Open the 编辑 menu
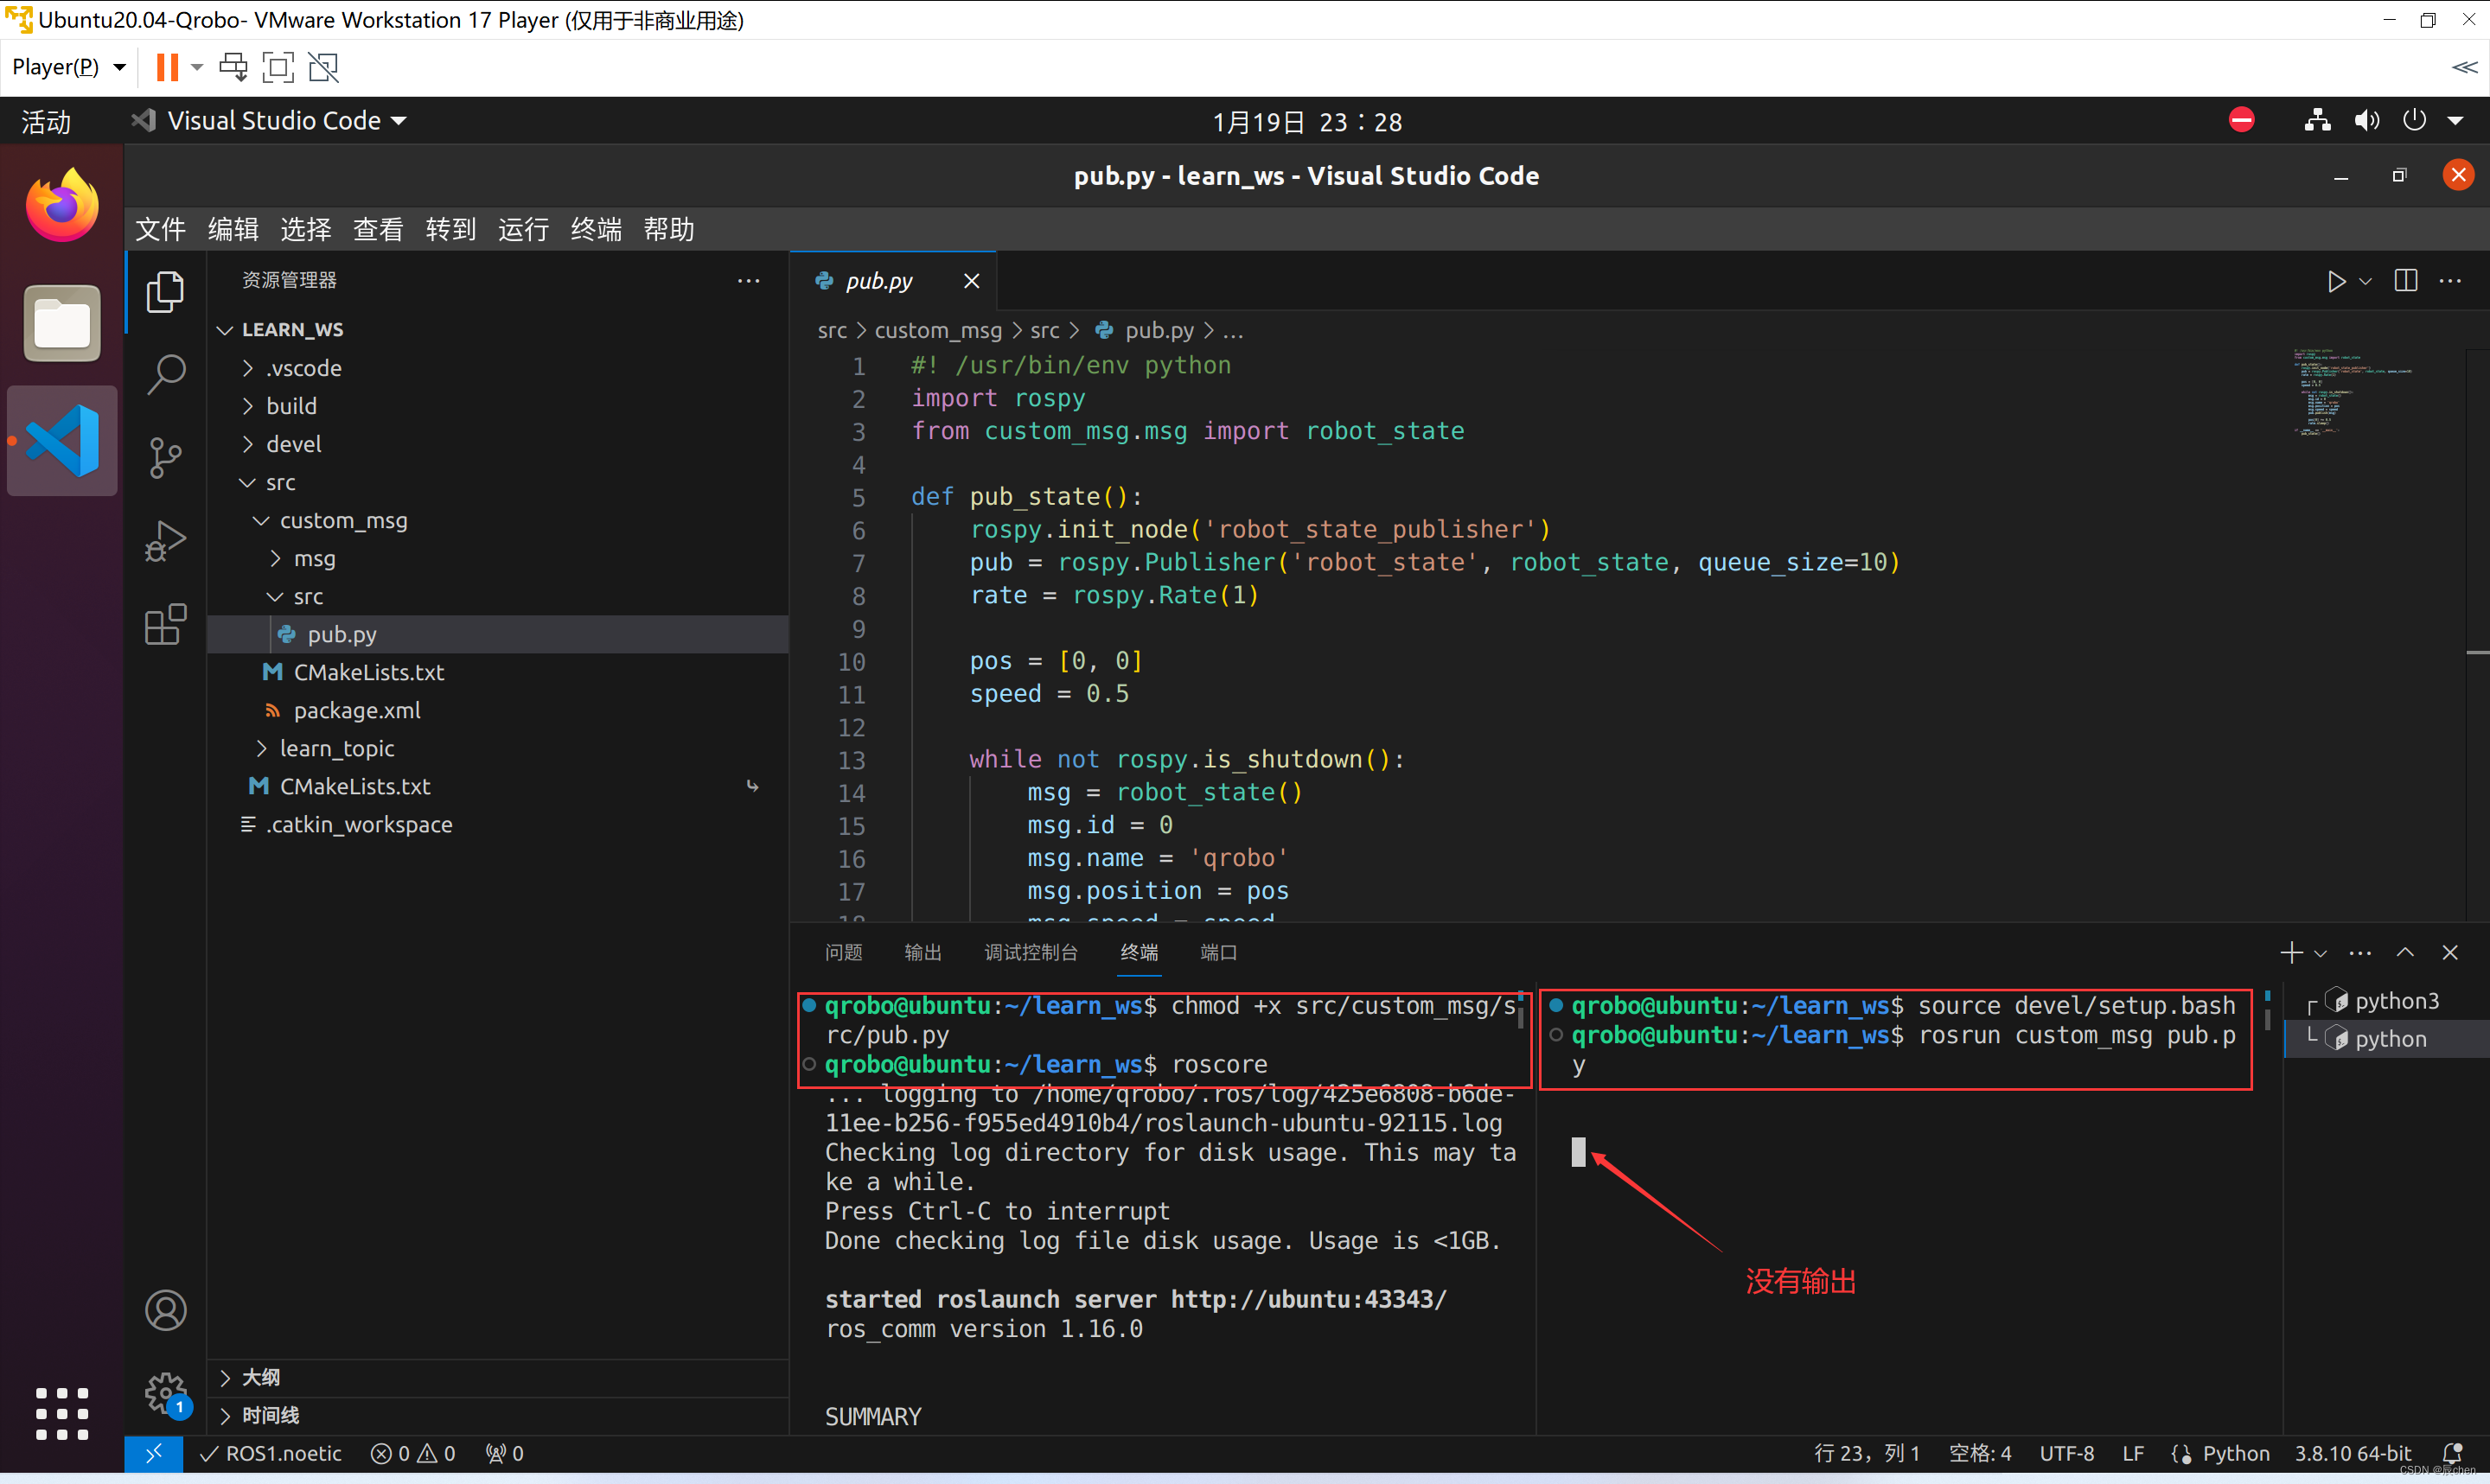 pos(233,230)
